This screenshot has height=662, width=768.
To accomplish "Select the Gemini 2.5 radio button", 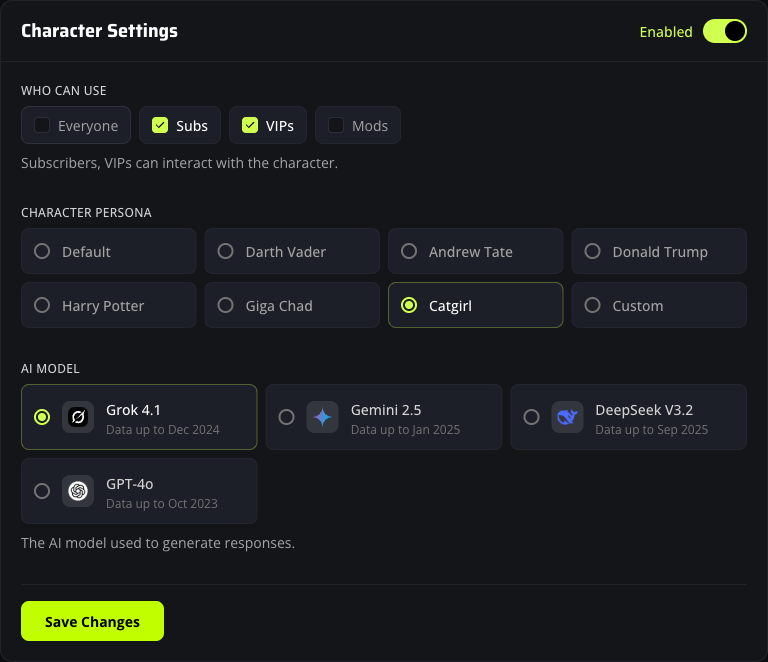I will (x=287, y=417).
